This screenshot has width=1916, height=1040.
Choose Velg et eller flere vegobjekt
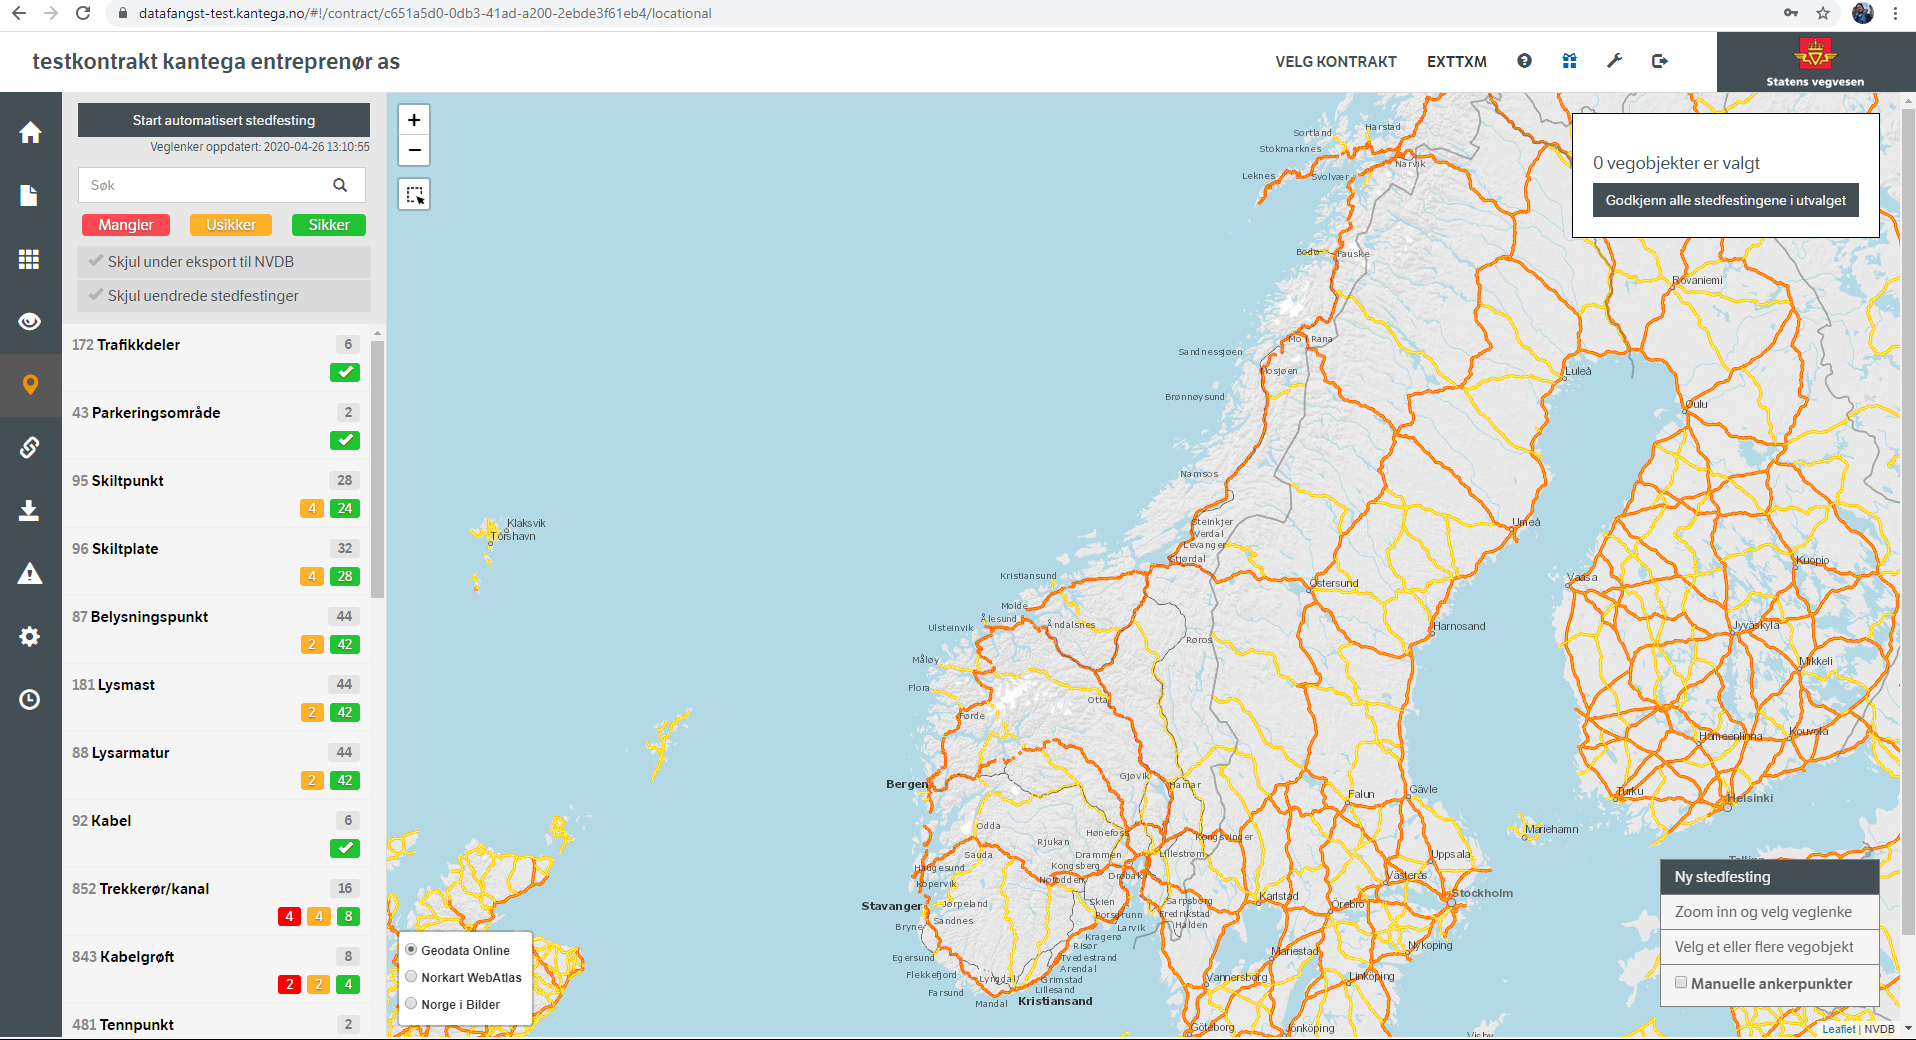pos(1770,947)
